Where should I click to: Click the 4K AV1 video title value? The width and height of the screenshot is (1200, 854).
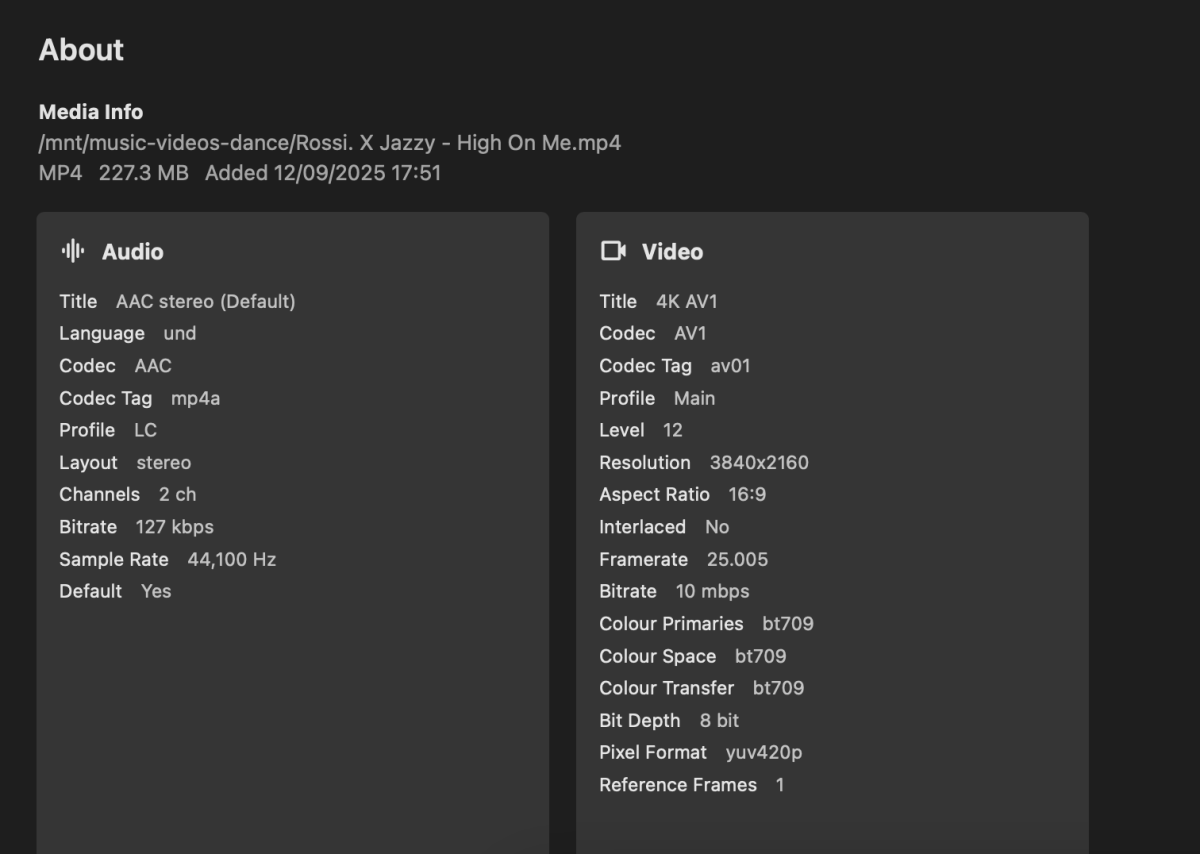[x=686, y=301]
